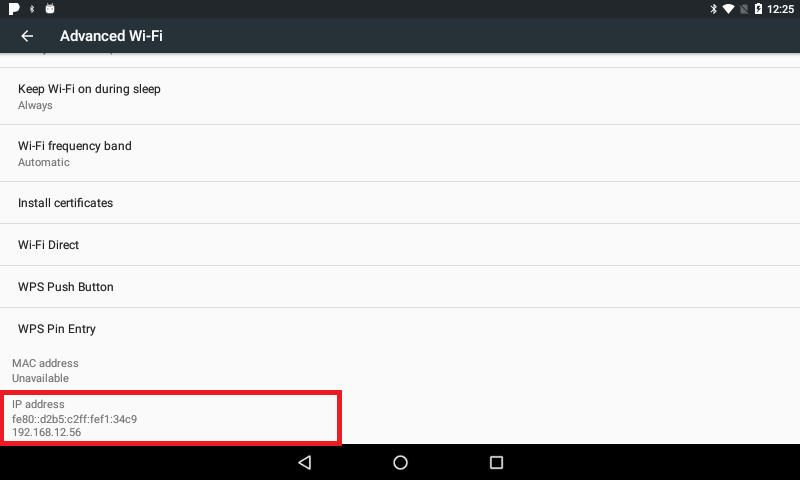The image size is (800, 480).
Task: Tap the Advanced Wi-Fi title text
Action: coord(111,36)
